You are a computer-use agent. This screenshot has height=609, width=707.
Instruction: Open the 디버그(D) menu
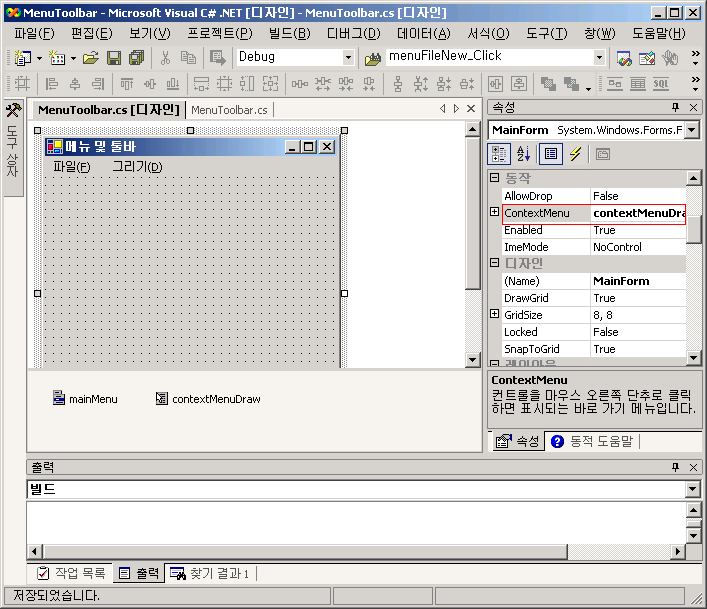point(354,33)
